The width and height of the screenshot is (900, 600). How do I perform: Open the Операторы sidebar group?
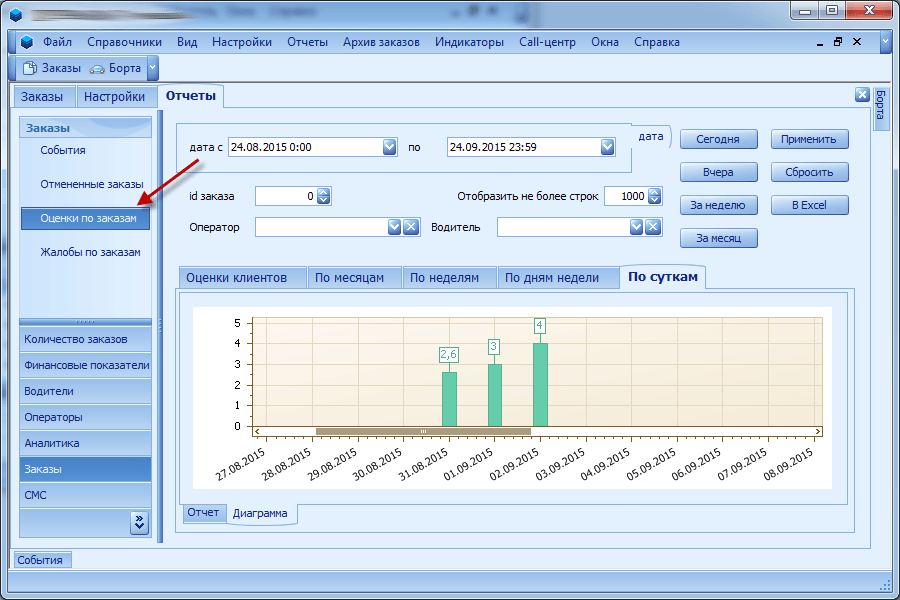pyautogui.click(x=86, y=417)
